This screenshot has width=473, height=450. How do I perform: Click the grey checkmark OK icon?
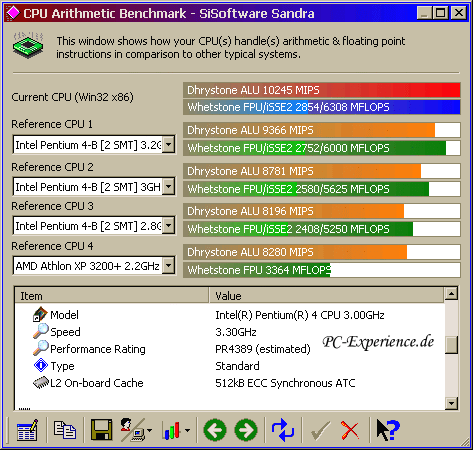pyautogui.click(x=320, y=430)
